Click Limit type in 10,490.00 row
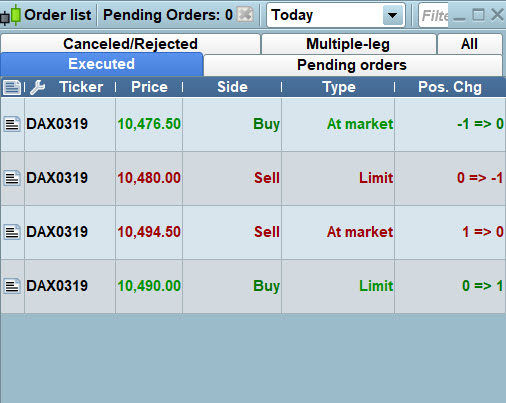Viewport: 506px width, 403px height. tap(376, 286)
